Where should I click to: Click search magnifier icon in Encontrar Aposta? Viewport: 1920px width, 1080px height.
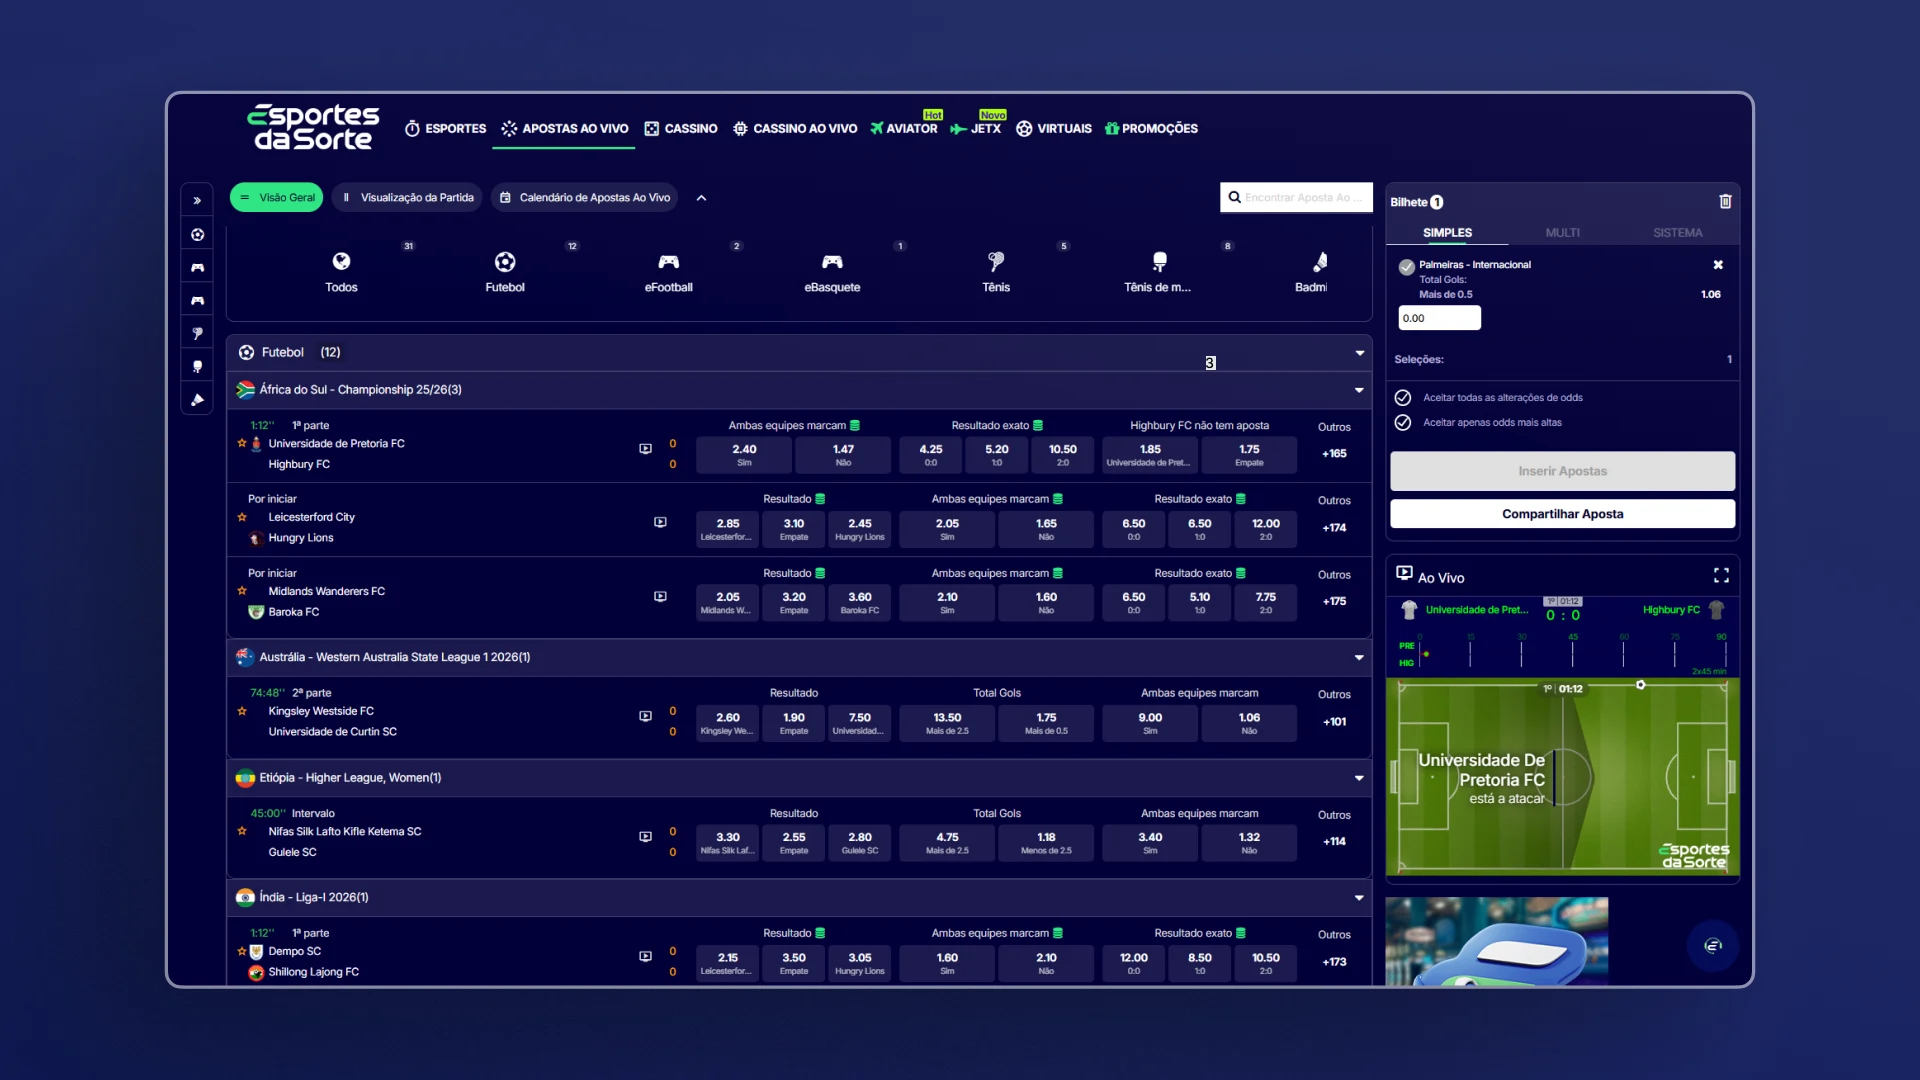pyautogui.click(x=1234, y=197)
